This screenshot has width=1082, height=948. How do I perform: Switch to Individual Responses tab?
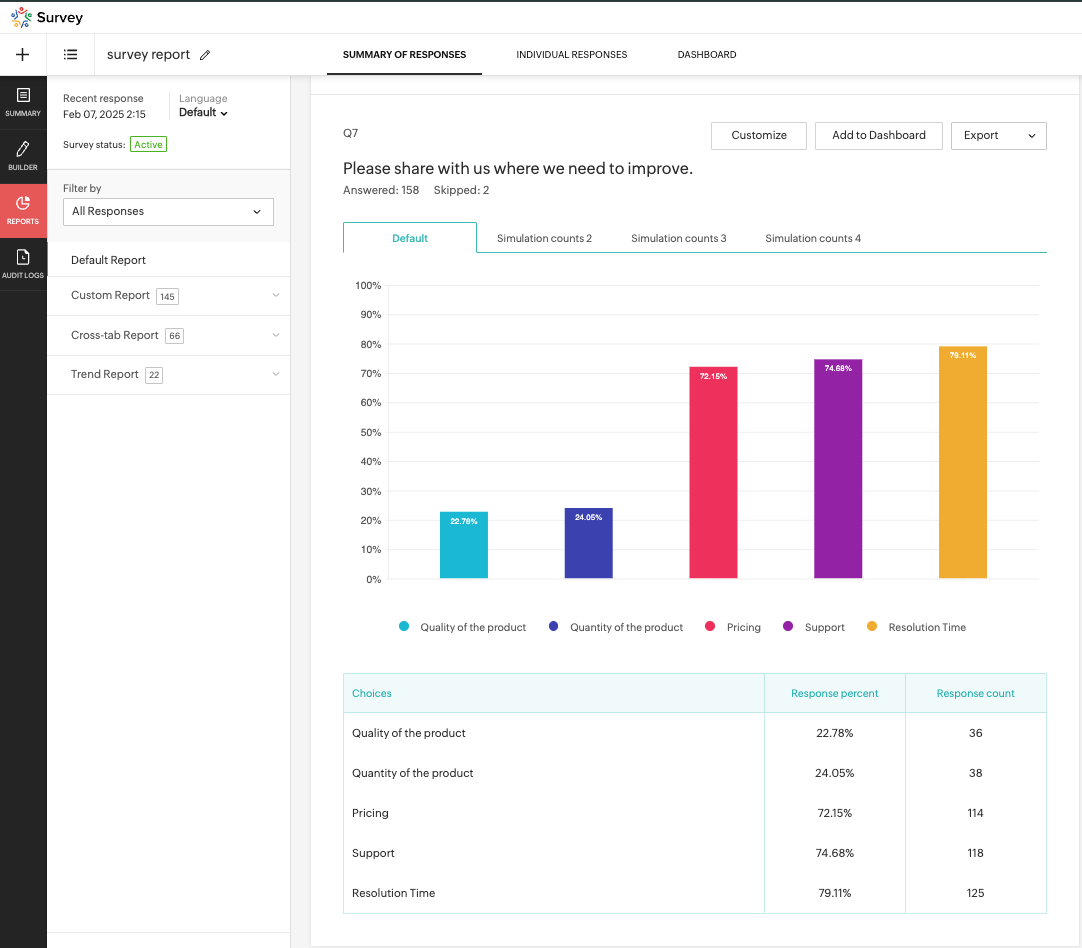pos(571,55)
